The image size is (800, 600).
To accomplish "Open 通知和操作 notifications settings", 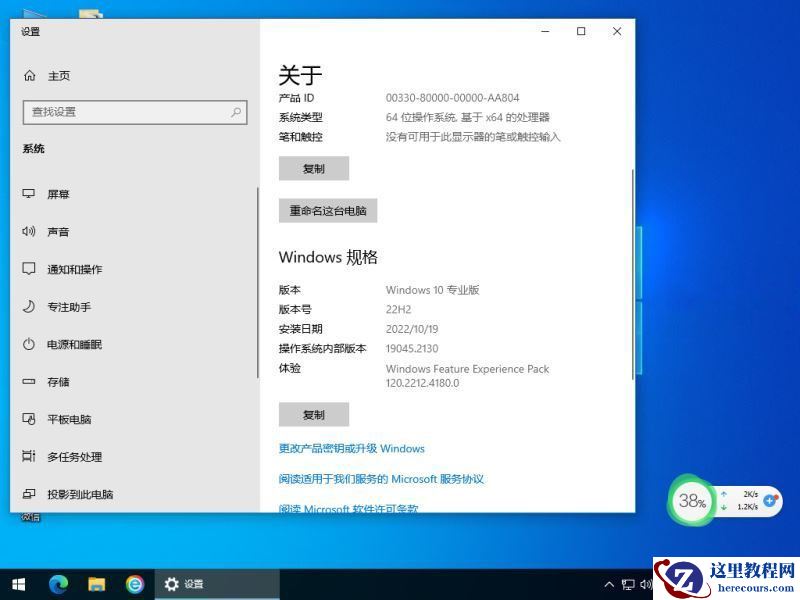I will (x=72, y=269).
